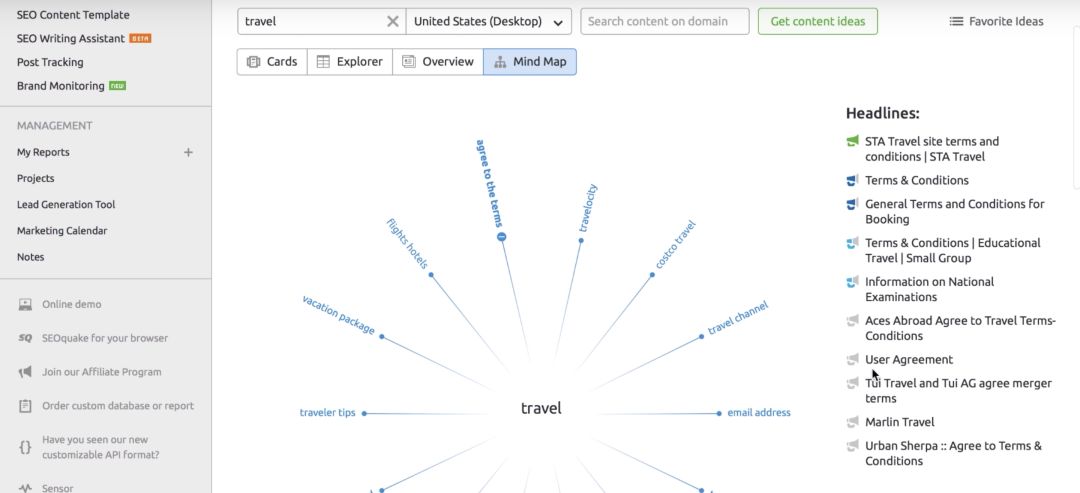Clear the travel search field with X
The image size is (1080, 493).
(x=393, y=21)
